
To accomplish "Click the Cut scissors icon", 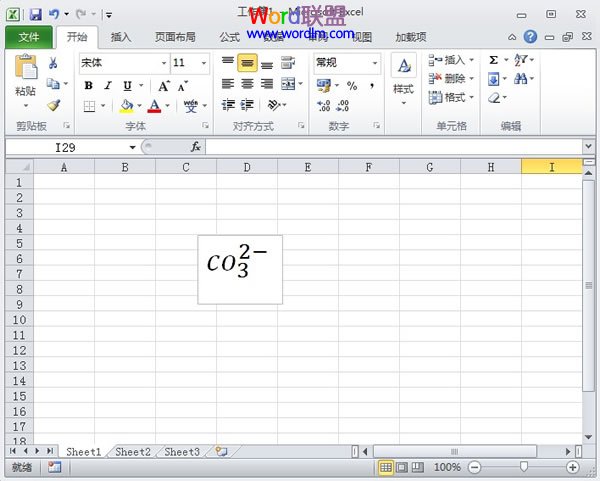I will coord(53,62).
